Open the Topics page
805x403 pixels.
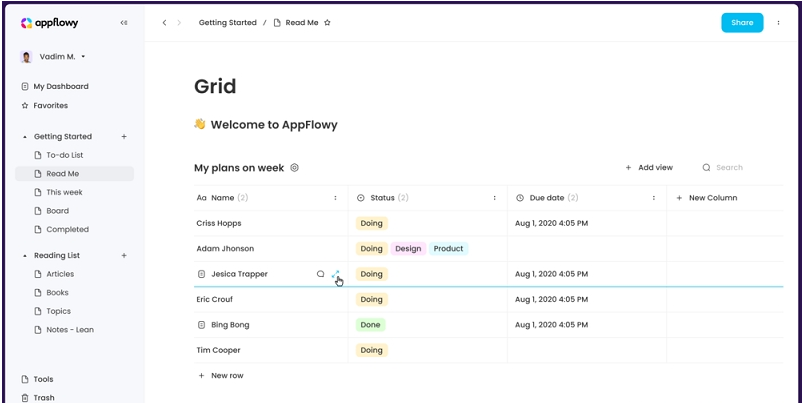(52, 311)
